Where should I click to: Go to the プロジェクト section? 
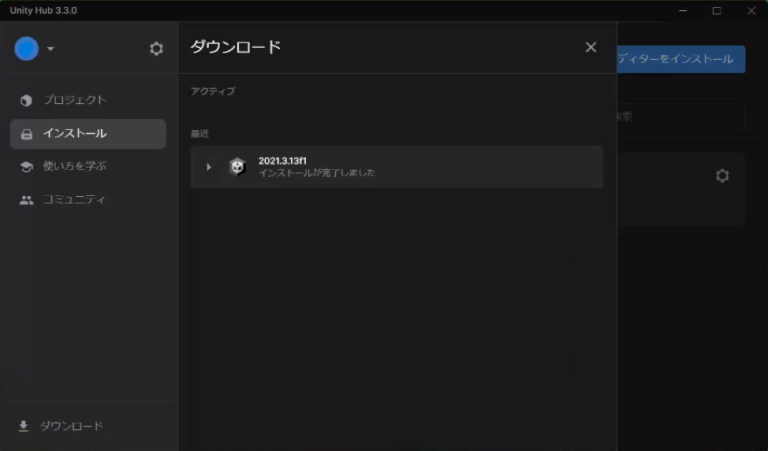(74, 100)
